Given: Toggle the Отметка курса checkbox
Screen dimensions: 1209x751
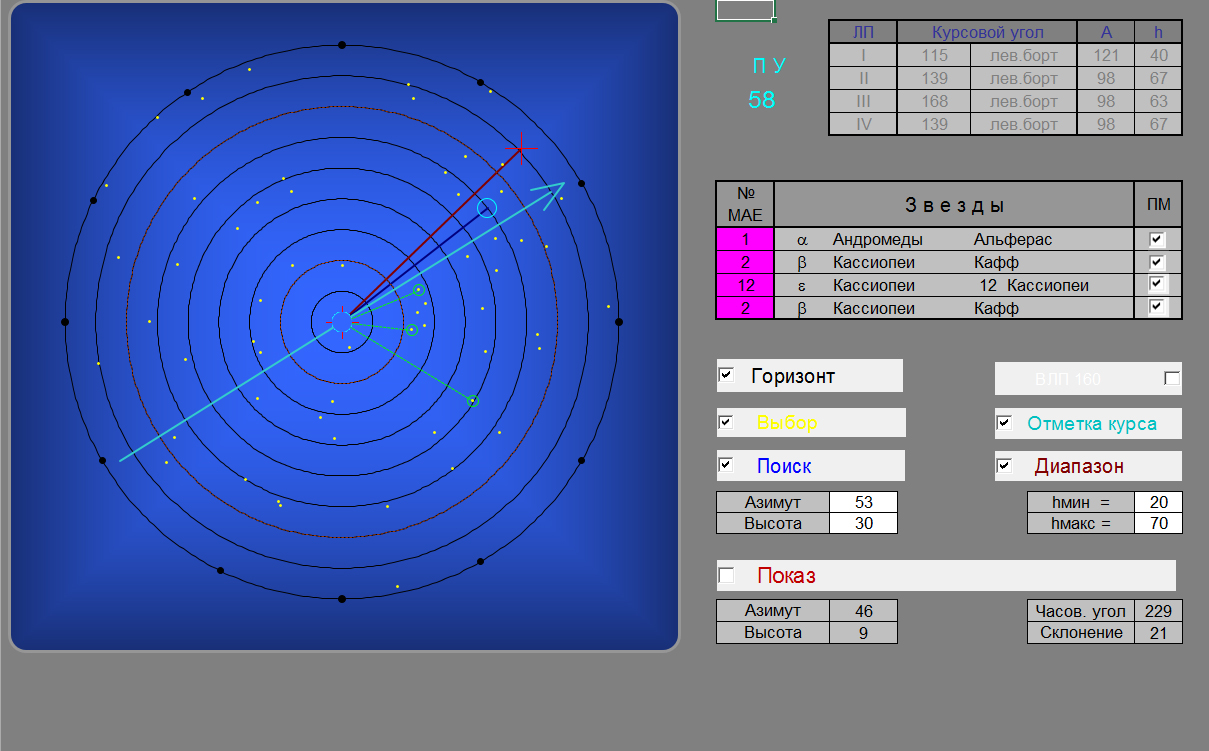Looking at the screenshot, I should (1004, 423).
